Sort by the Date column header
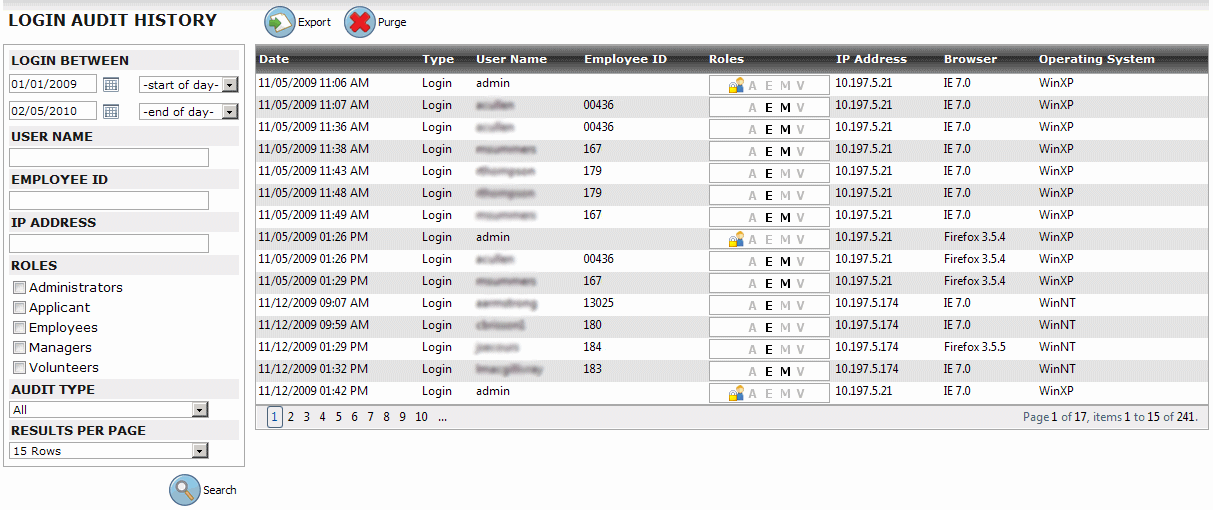 [274, 59]
